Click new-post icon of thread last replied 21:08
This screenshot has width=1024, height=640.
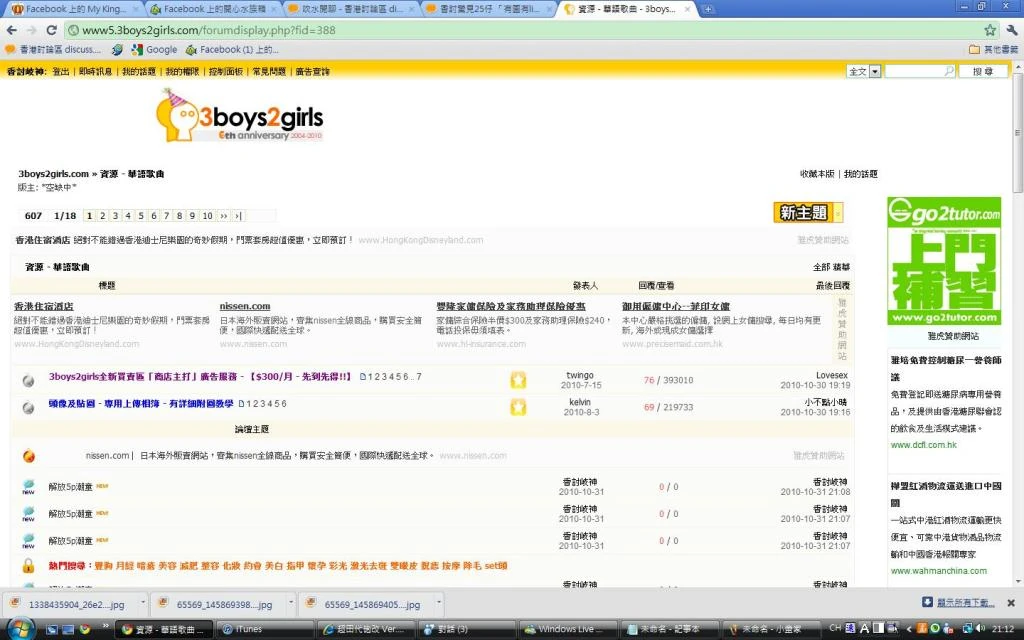click(x=28, y=487)
